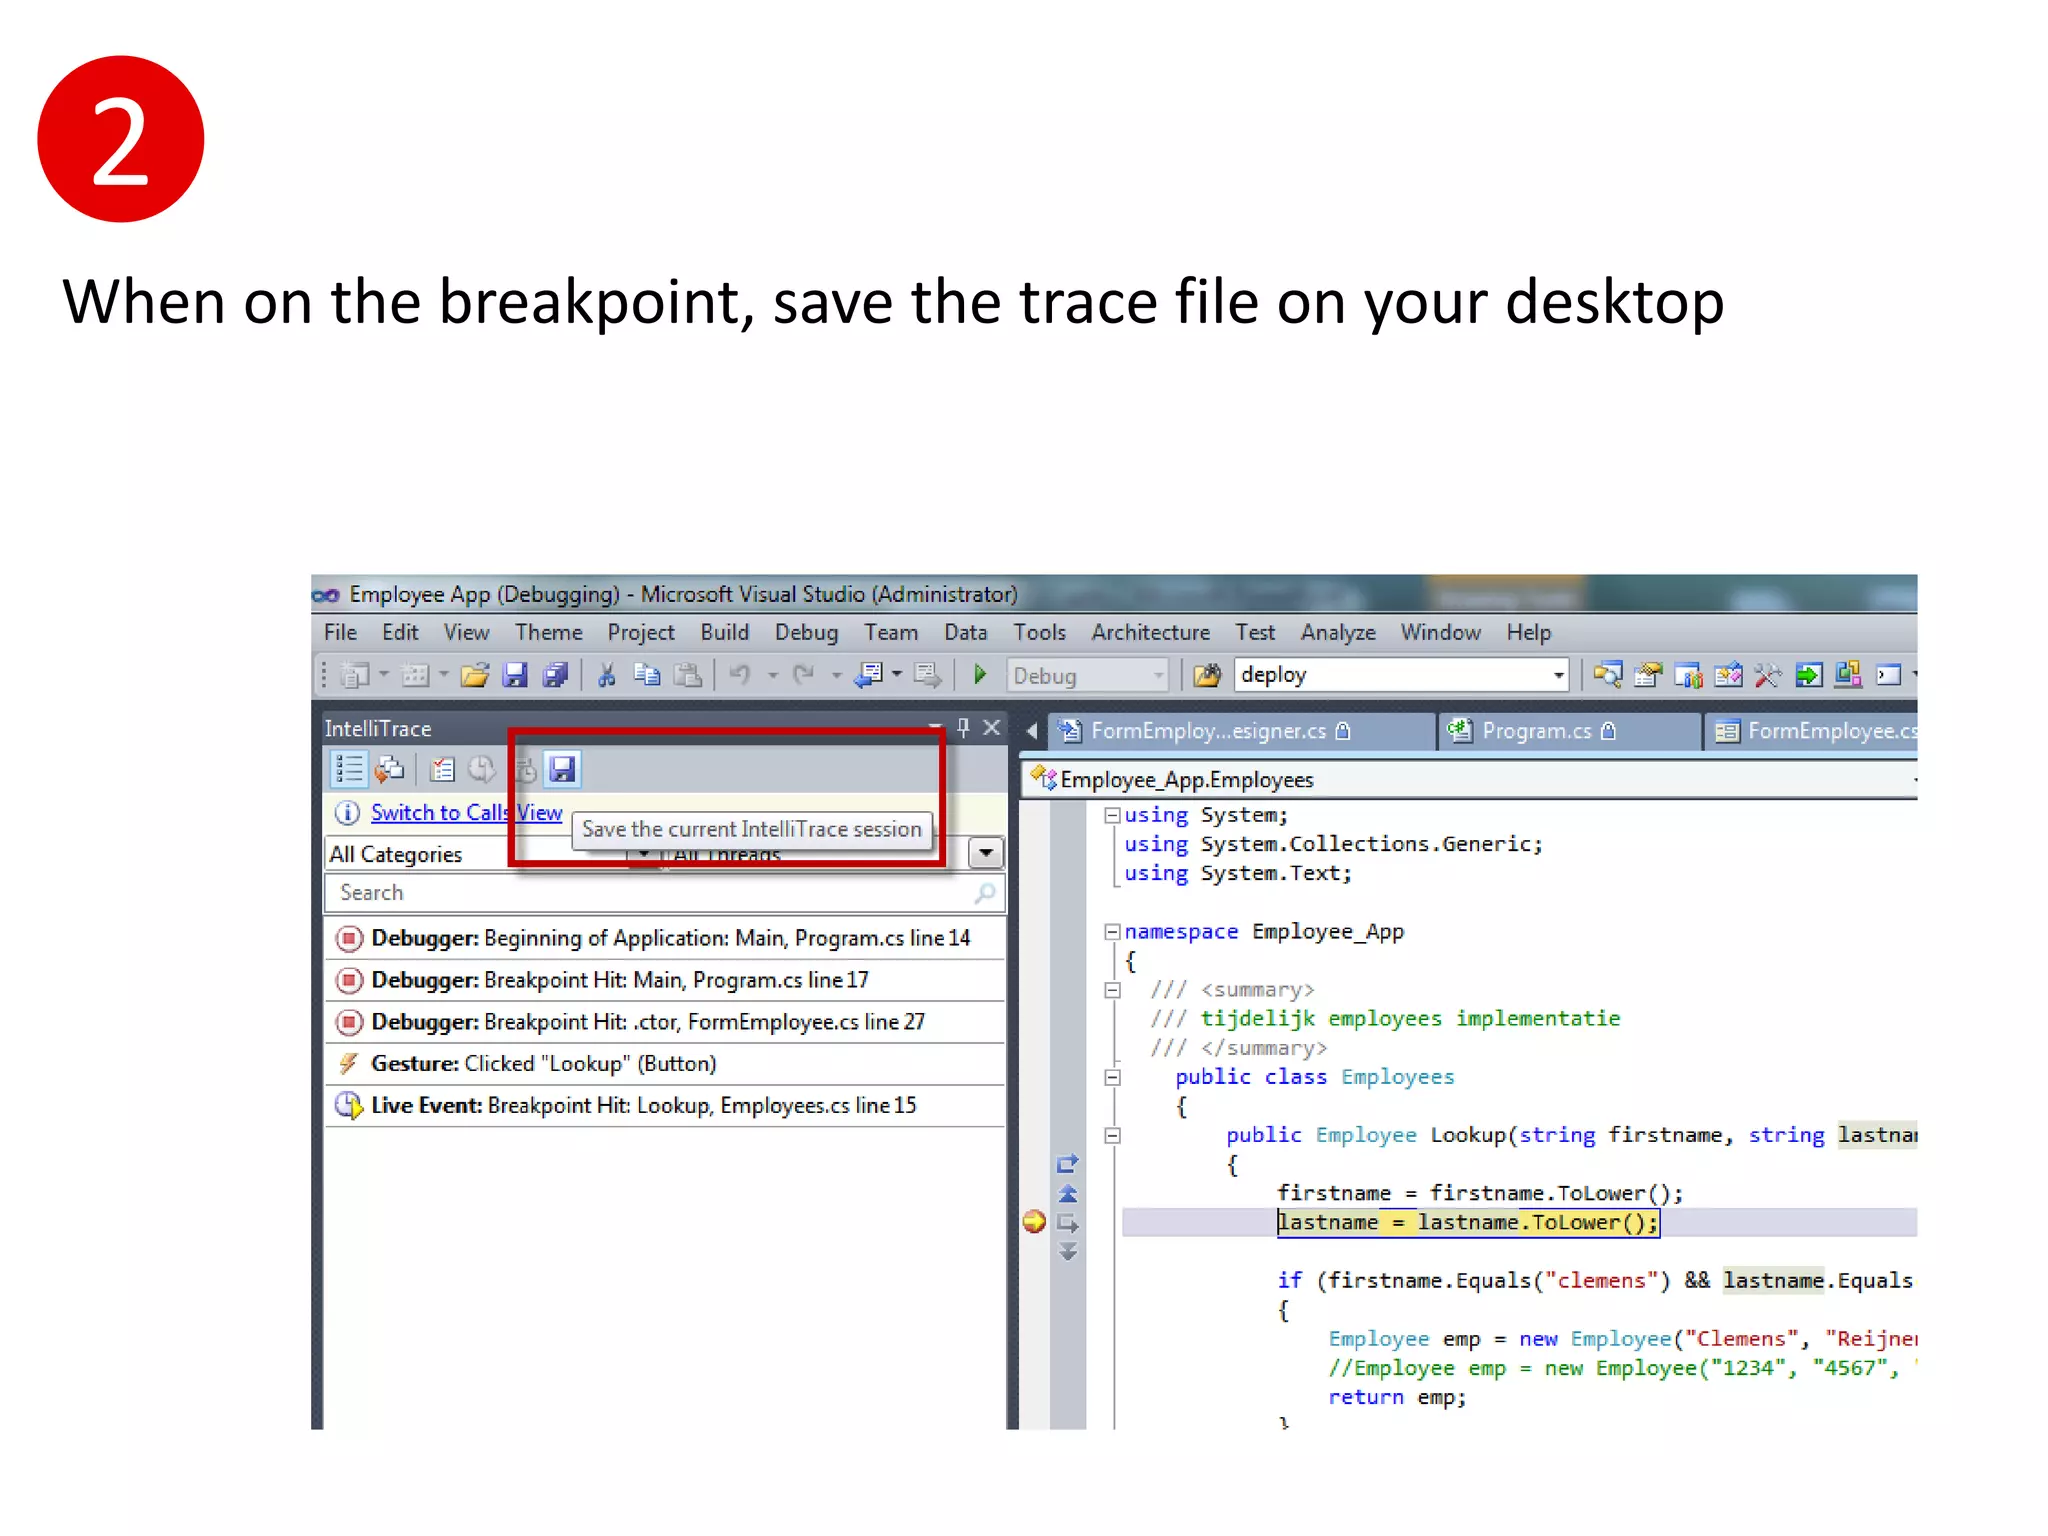Image resolution: width=2048 pixels, height=1536 pixels.
Task: Click the Copy icon
Action: pyautogui.click(x=647, y=676)
